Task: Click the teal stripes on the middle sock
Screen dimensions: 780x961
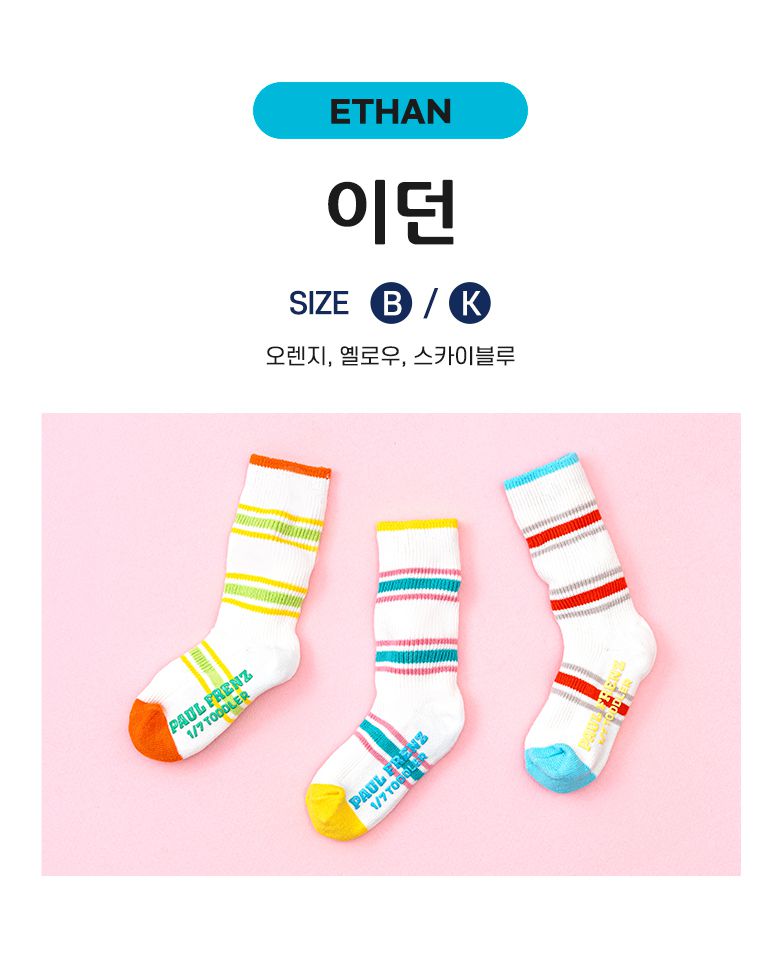Action: tap(417, 620)
